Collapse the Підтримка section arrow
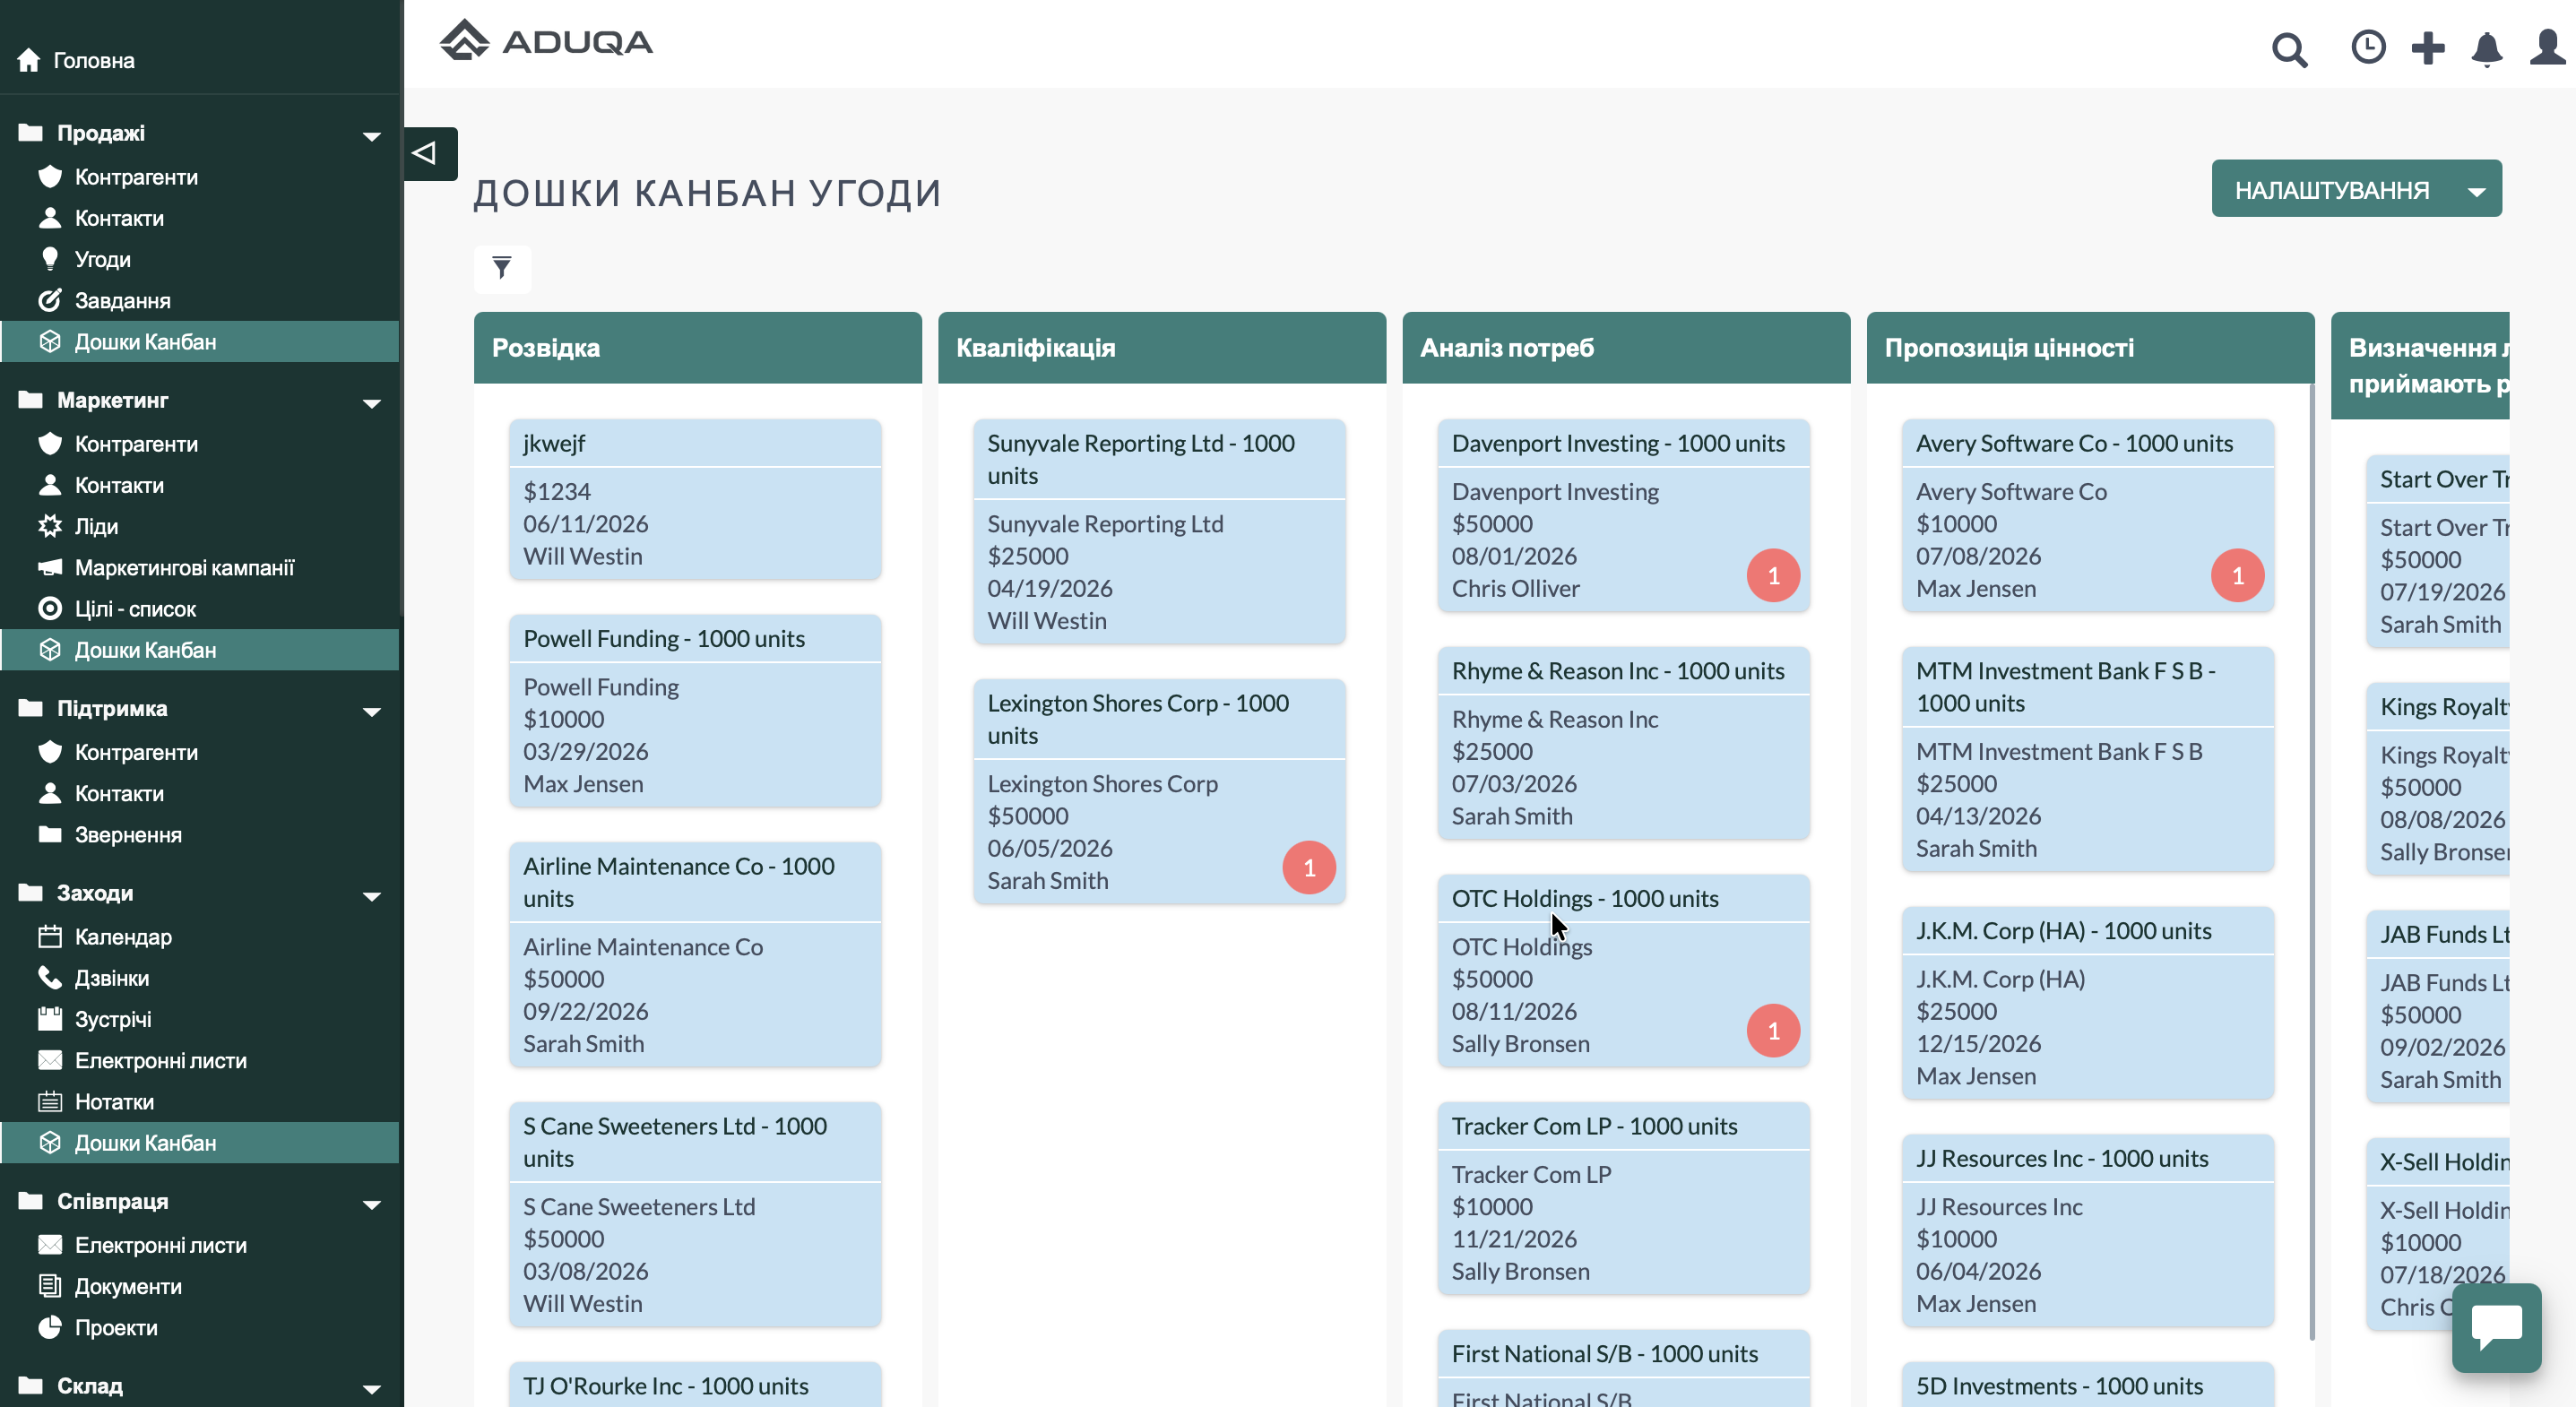2576x1407 pixels. pyautogui.click(x=372, y=710)
